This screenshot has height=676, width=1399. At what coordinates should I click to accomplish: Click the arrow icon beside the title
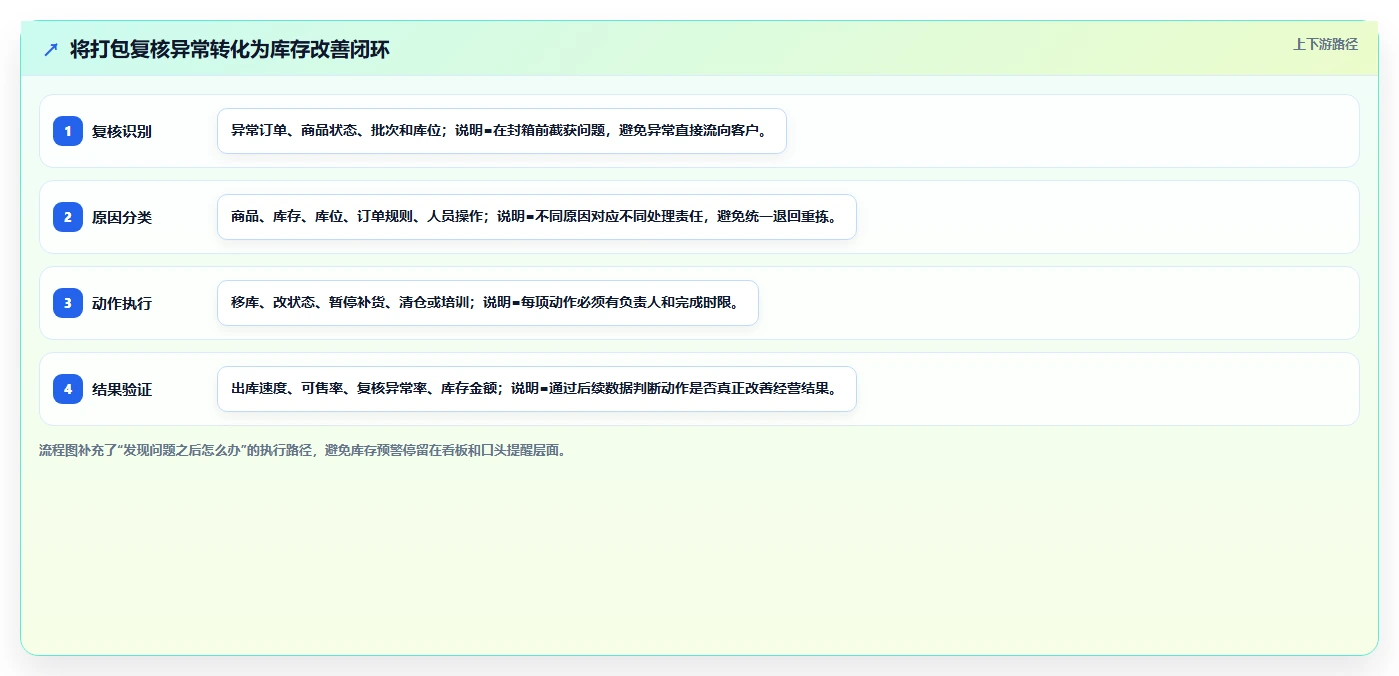(51, 50)
